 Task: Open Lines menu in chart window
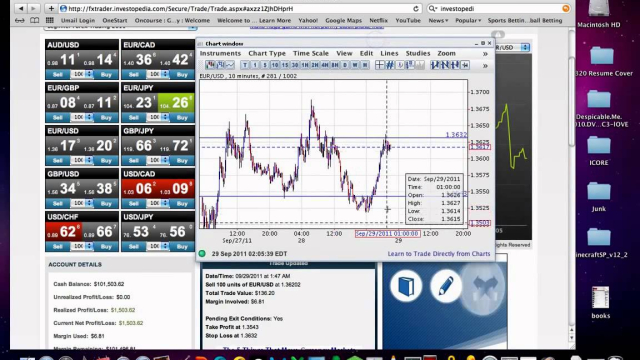[389, 53]
